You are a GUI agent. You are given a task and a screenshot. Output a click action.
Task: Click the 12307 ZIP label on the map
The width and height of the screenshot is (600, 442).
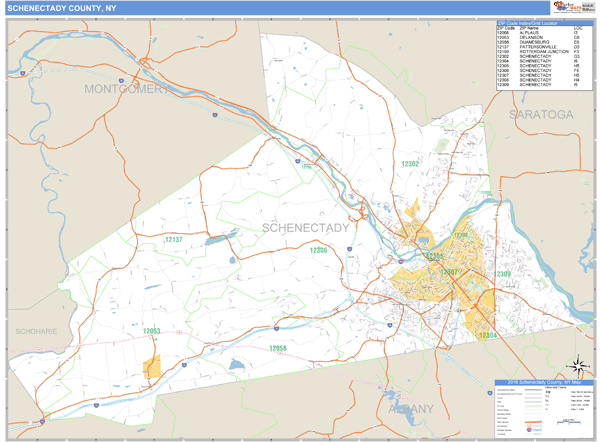click(449, 272)
